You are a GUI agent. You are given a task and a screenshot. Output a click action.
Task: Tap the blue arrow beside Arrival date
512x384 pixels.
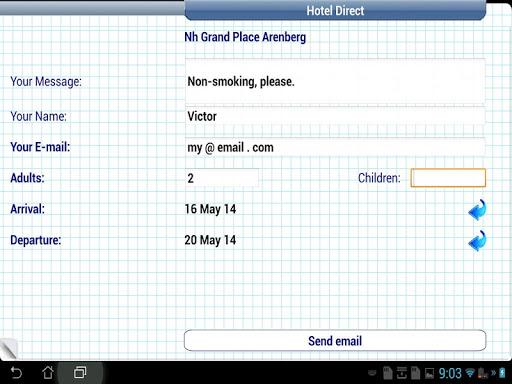coord(477,210)
